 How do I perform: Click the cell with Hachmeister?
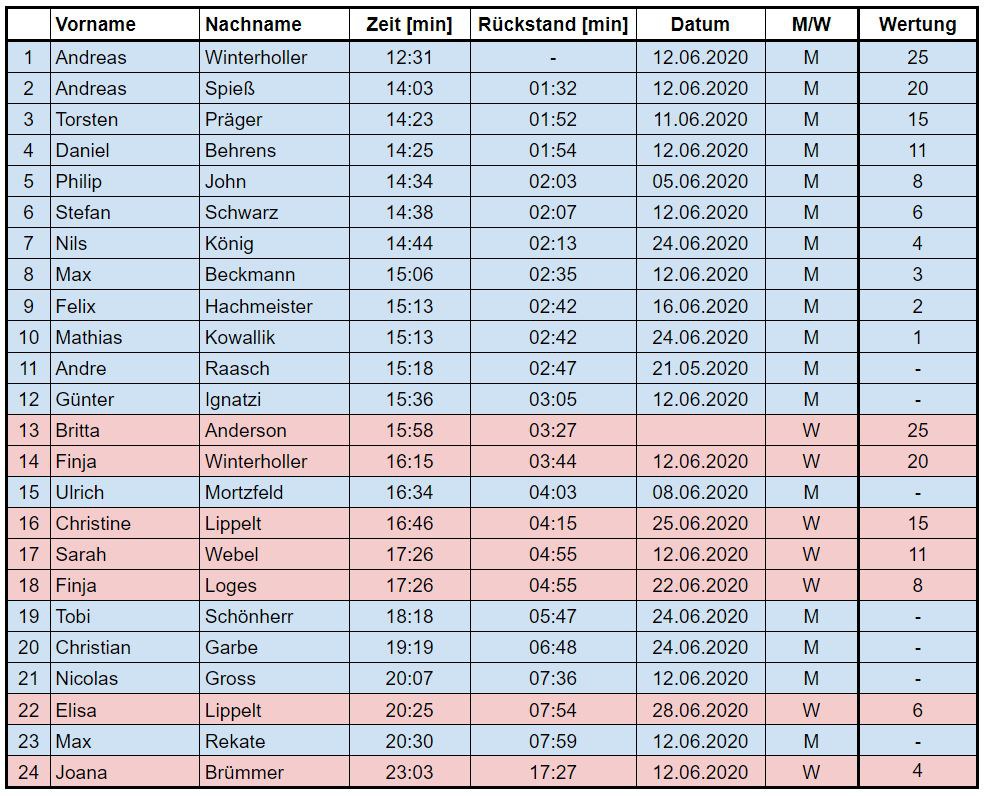coord(274,306)
